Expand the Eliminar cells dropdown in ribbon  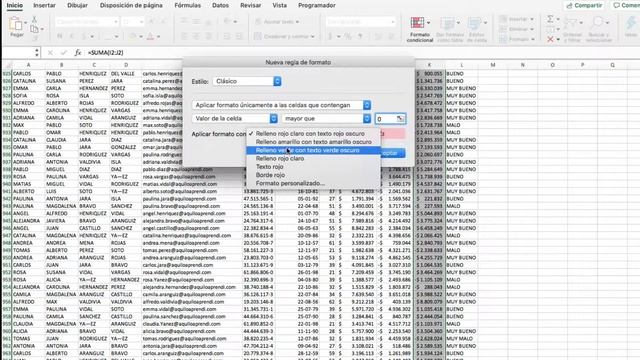click(532, 29)
